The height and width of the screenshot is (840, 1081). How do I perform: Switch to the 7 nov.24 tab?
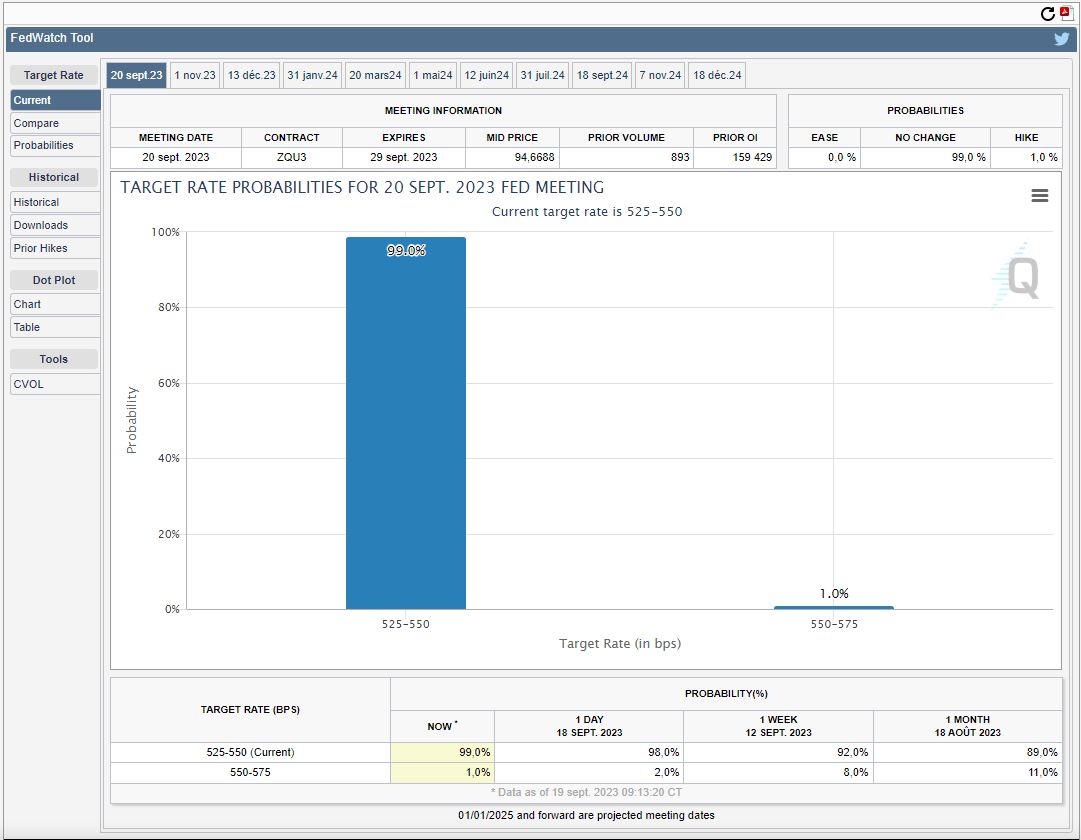[x=660, y=75]
